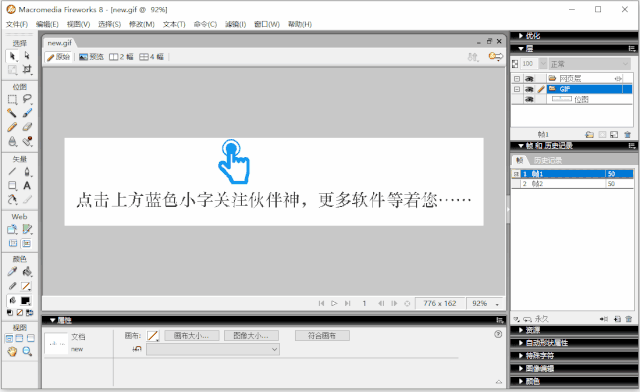Play the animation frames
This screenshot has width=640, height=392.
point(334,303)
